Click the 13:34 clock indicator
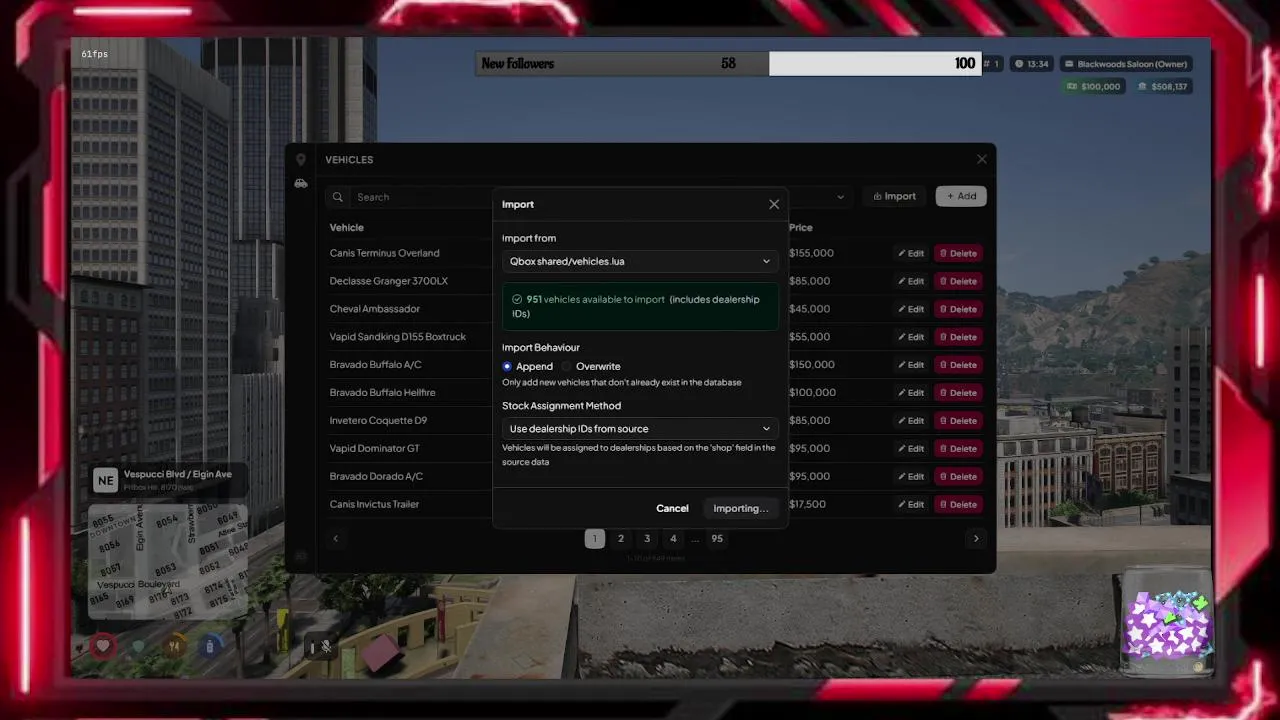Screen dimensions: 1280x720 [1031, 64]
